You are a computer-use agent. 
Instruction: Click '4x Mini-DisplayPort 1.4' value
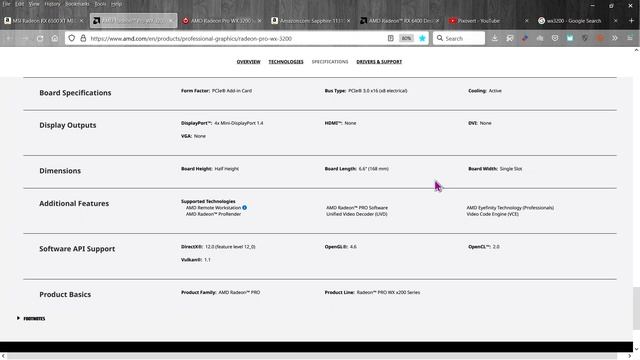pos(239,123)
